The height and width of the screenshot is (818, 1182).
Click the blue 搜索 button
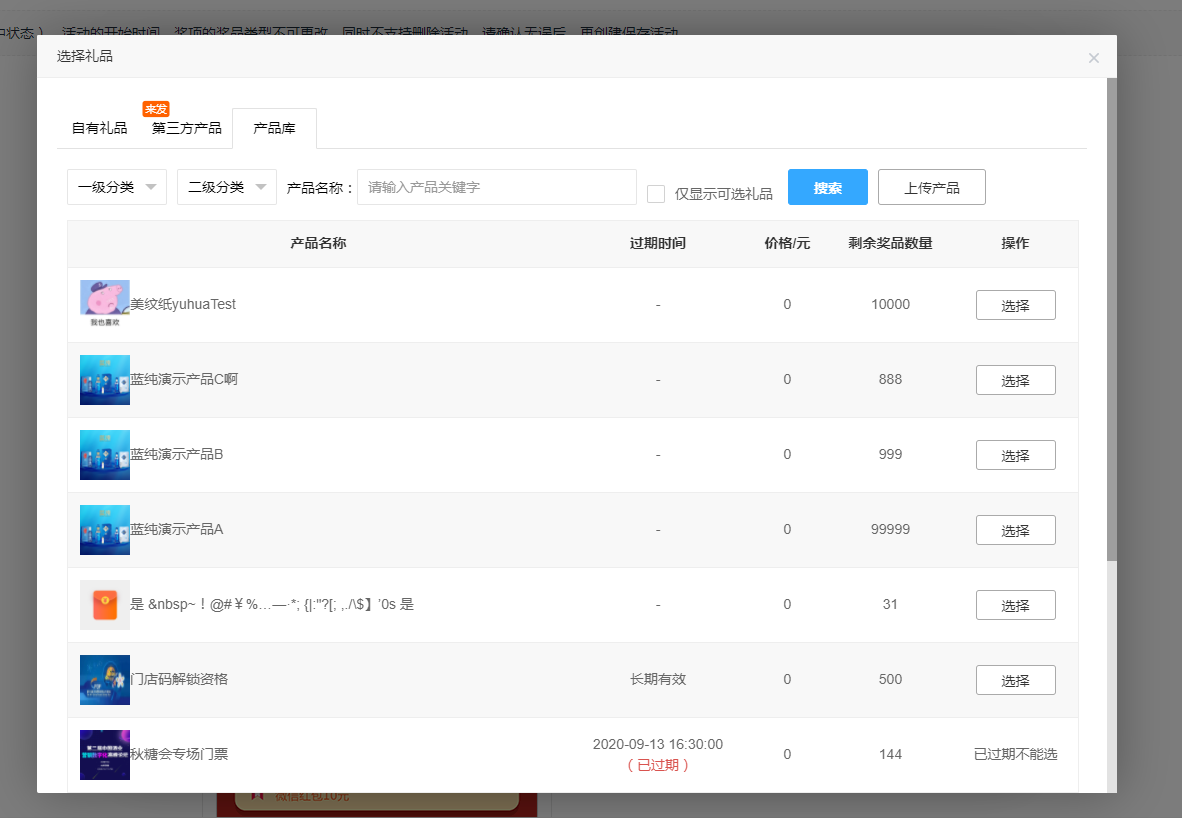click(828, 187)
